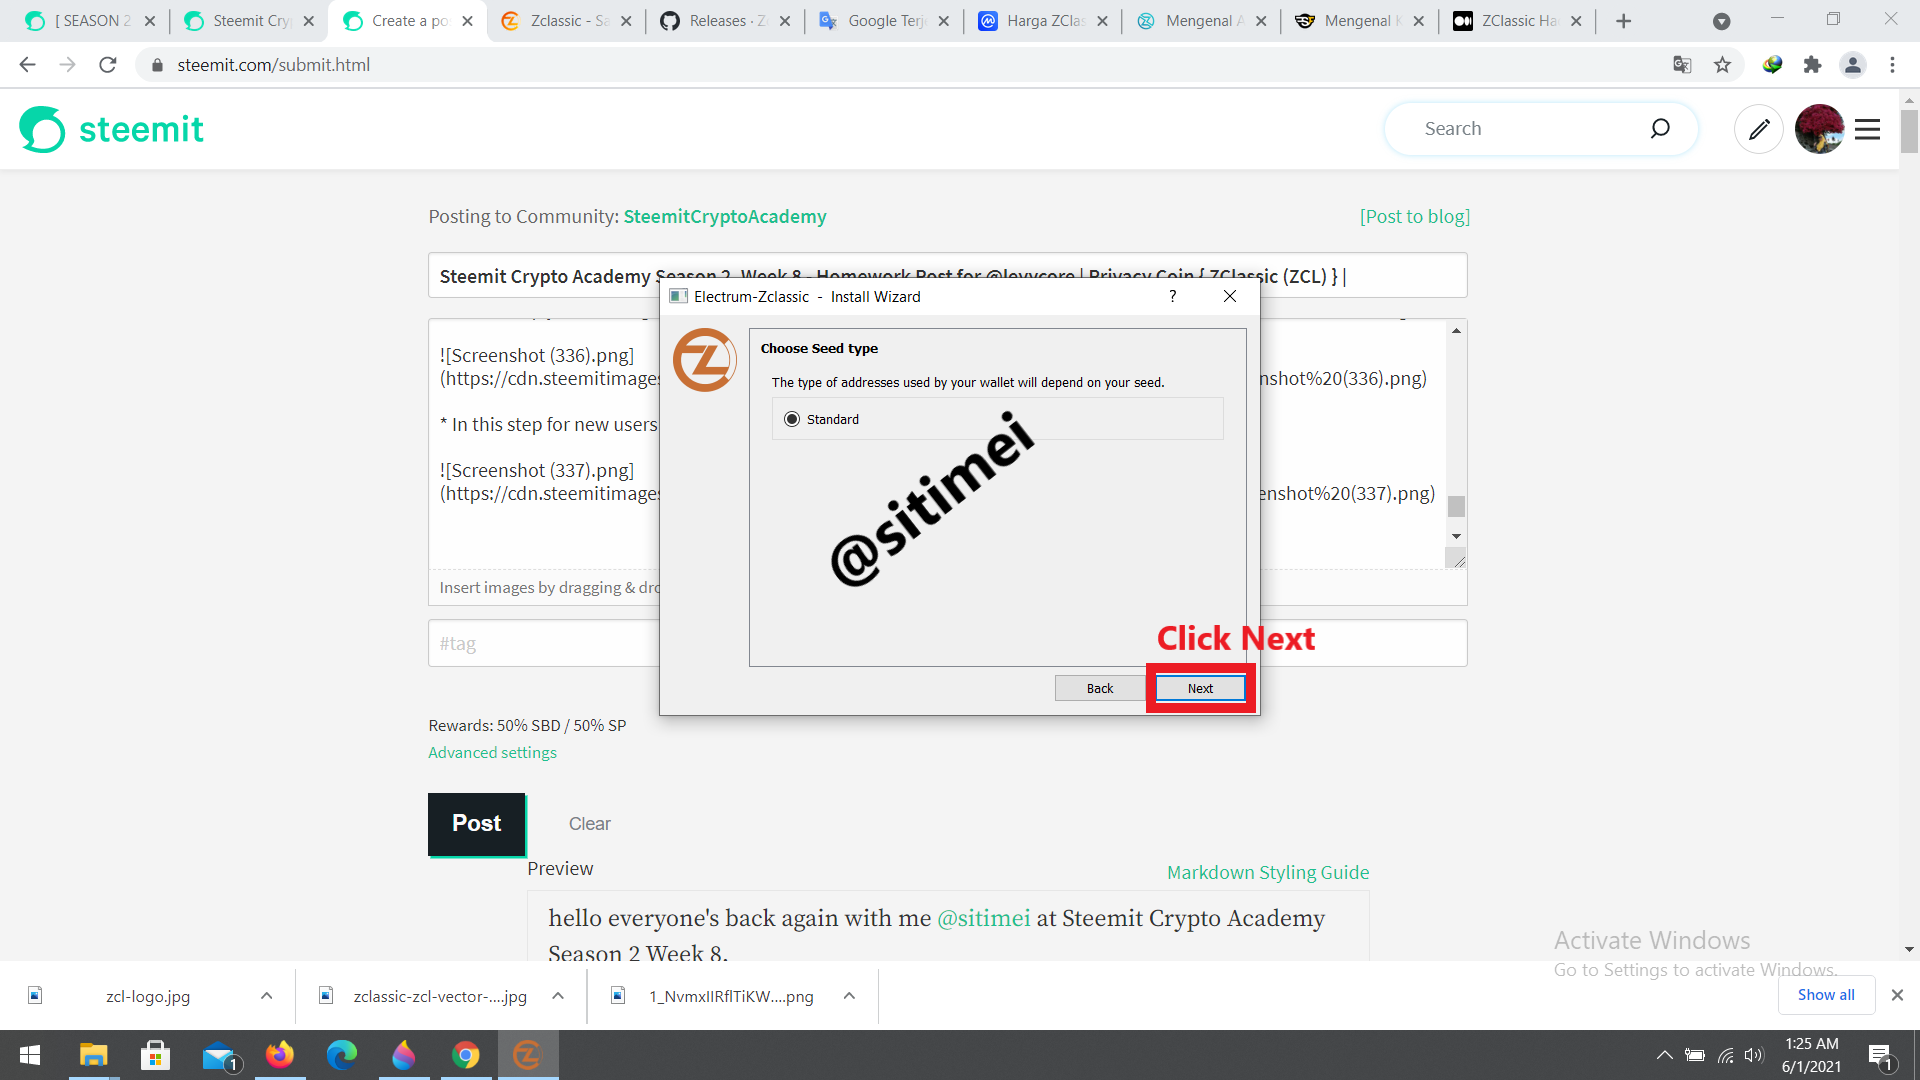This screenshot has height=1080, width=1920.
Task: Click the page vertical scrollbar thumb
Action: click(x=1909, y=130)
